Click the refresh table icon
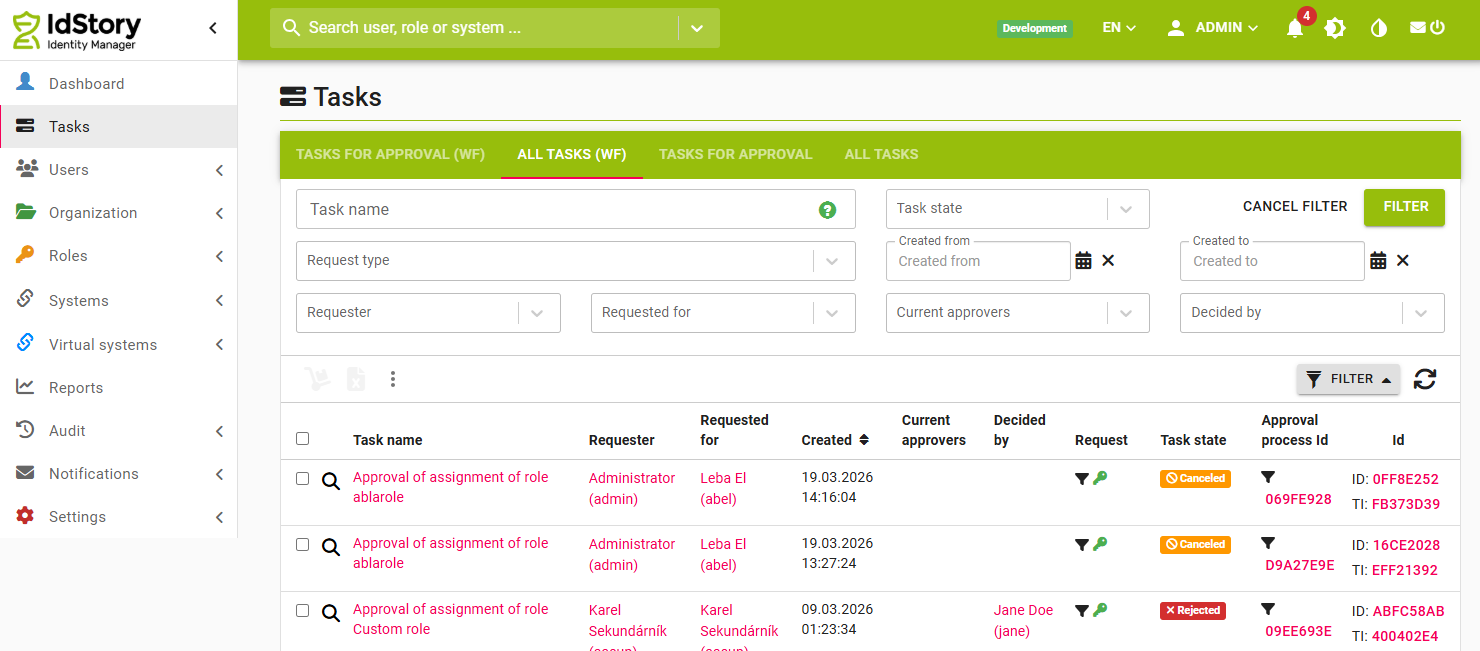The image size is (1480, 651). click(1425, 379)
